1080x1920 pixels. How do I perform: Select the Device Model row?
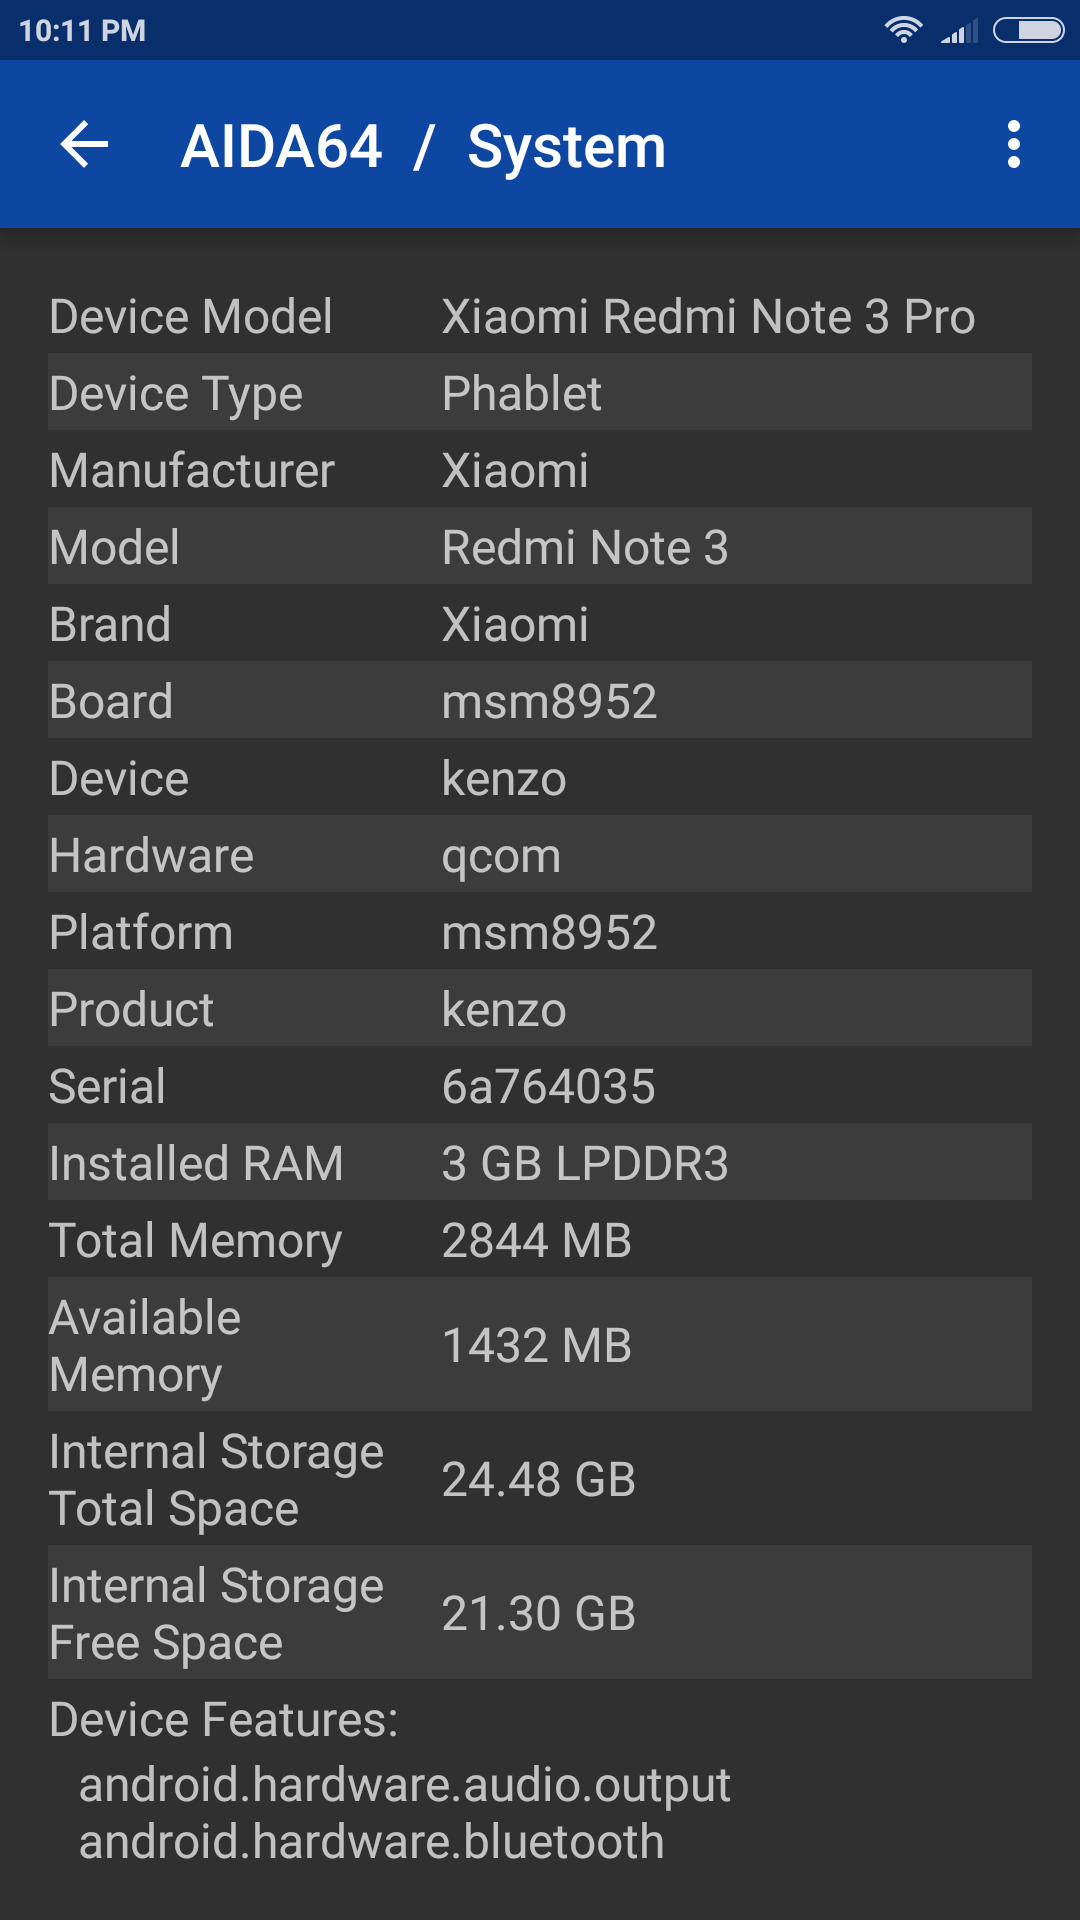[x=540, y=316]
